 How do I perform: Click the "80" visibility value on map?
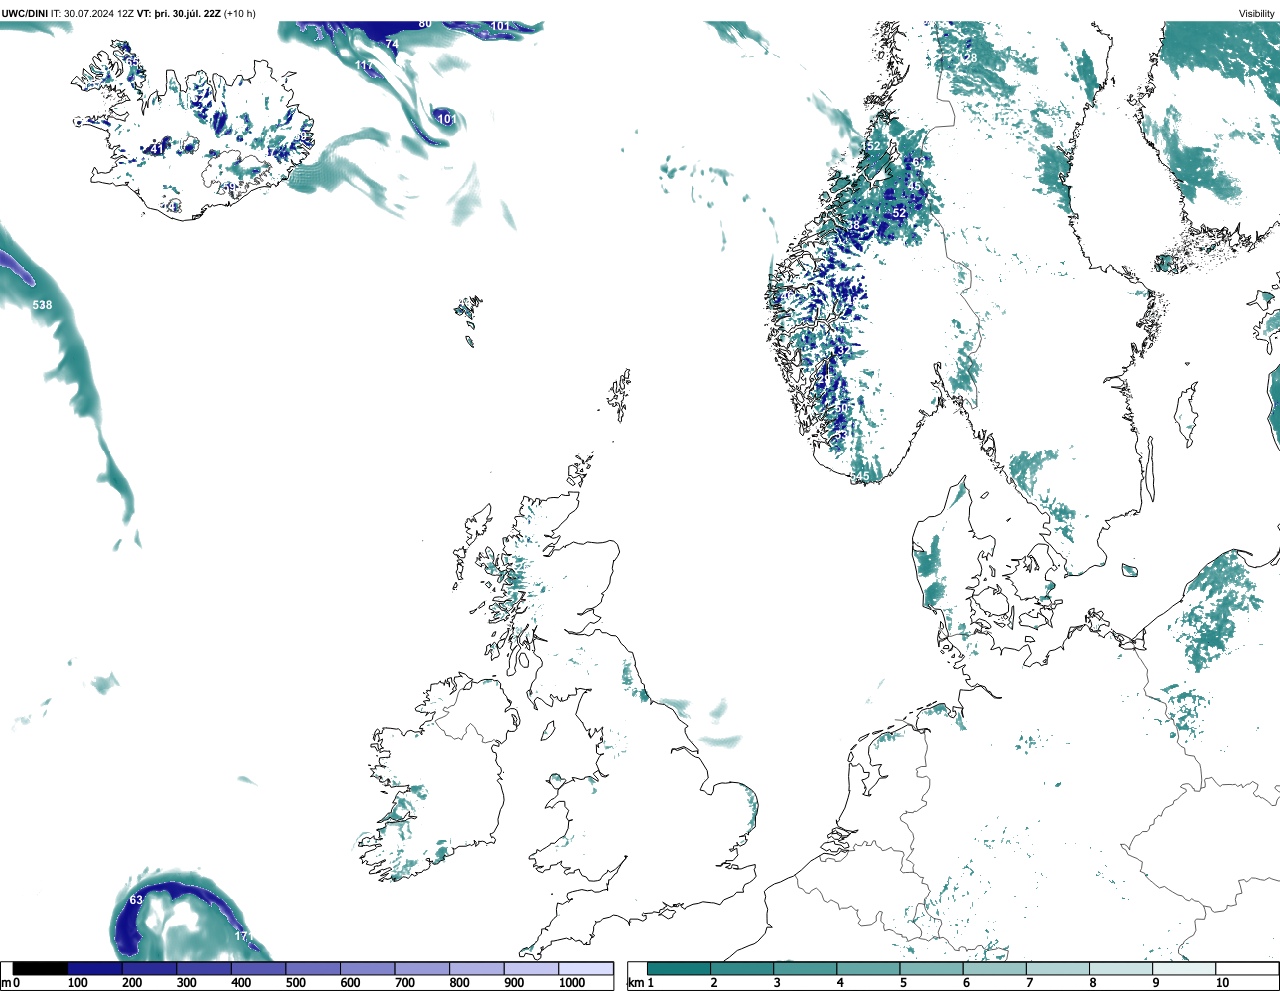pyautogui.click(x=425, y=24)
